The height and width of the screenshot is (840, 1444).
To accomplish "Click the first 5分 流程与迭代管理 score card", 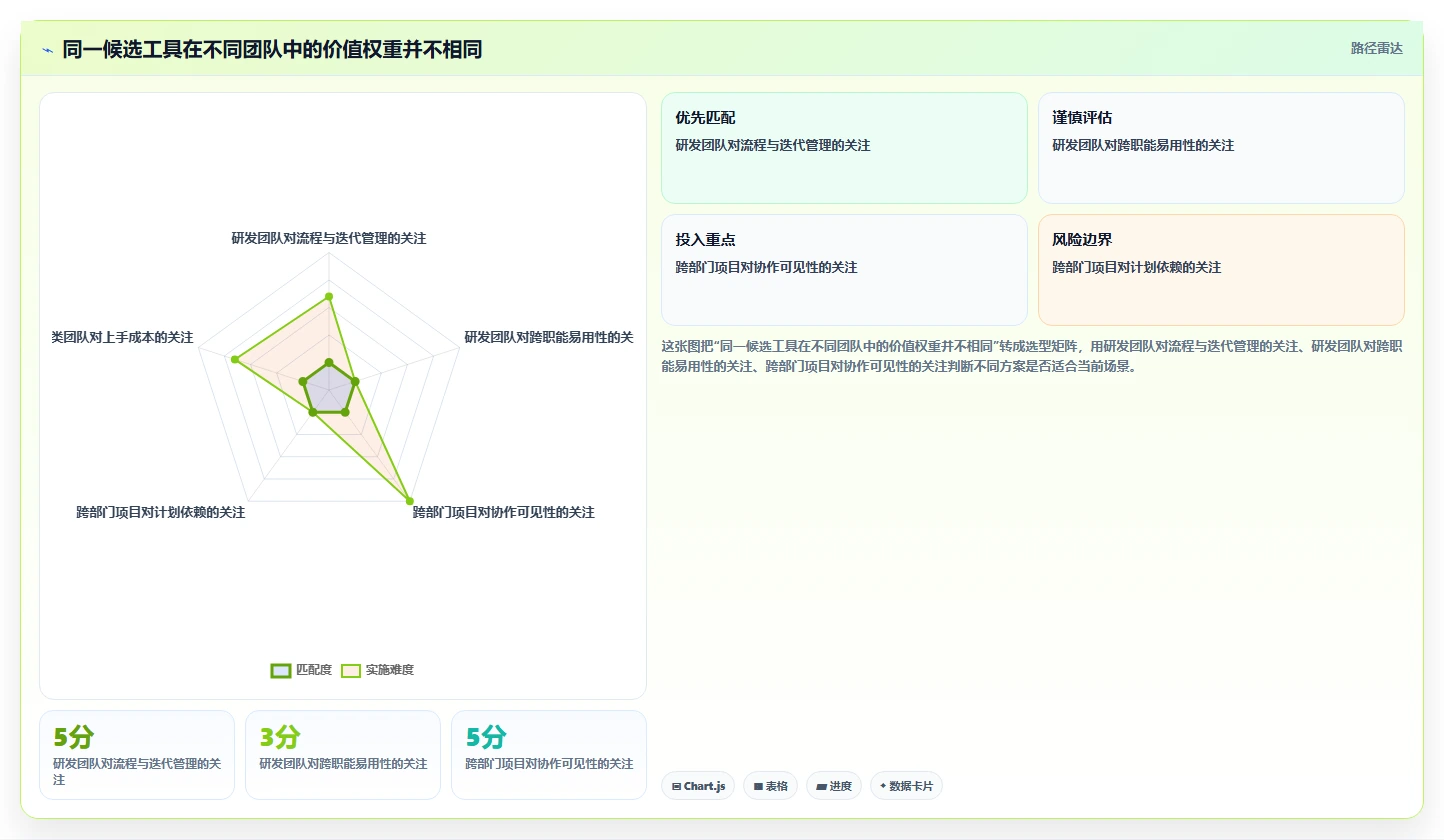I will [137, 755].
